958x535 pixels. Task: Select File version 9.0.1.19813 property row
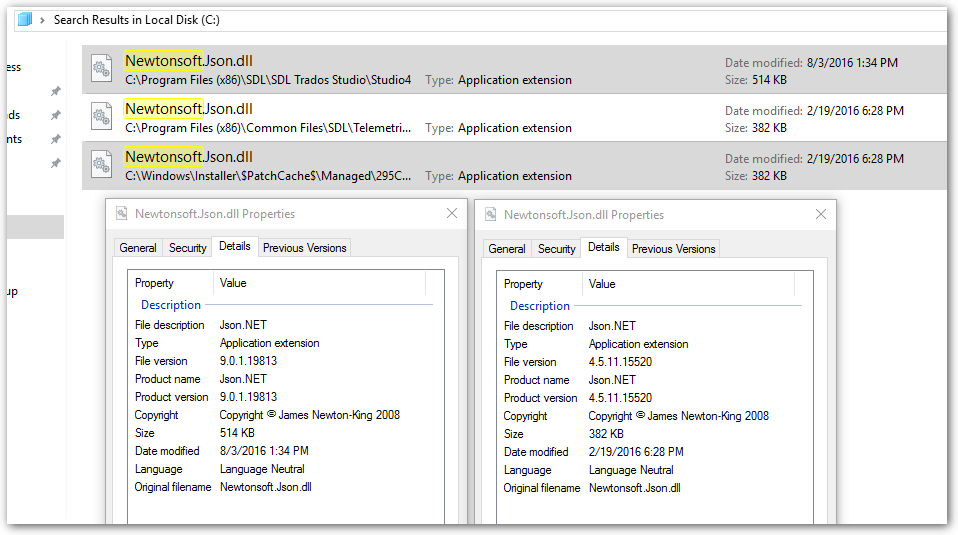pyautogui.click(x=250, y=361)
